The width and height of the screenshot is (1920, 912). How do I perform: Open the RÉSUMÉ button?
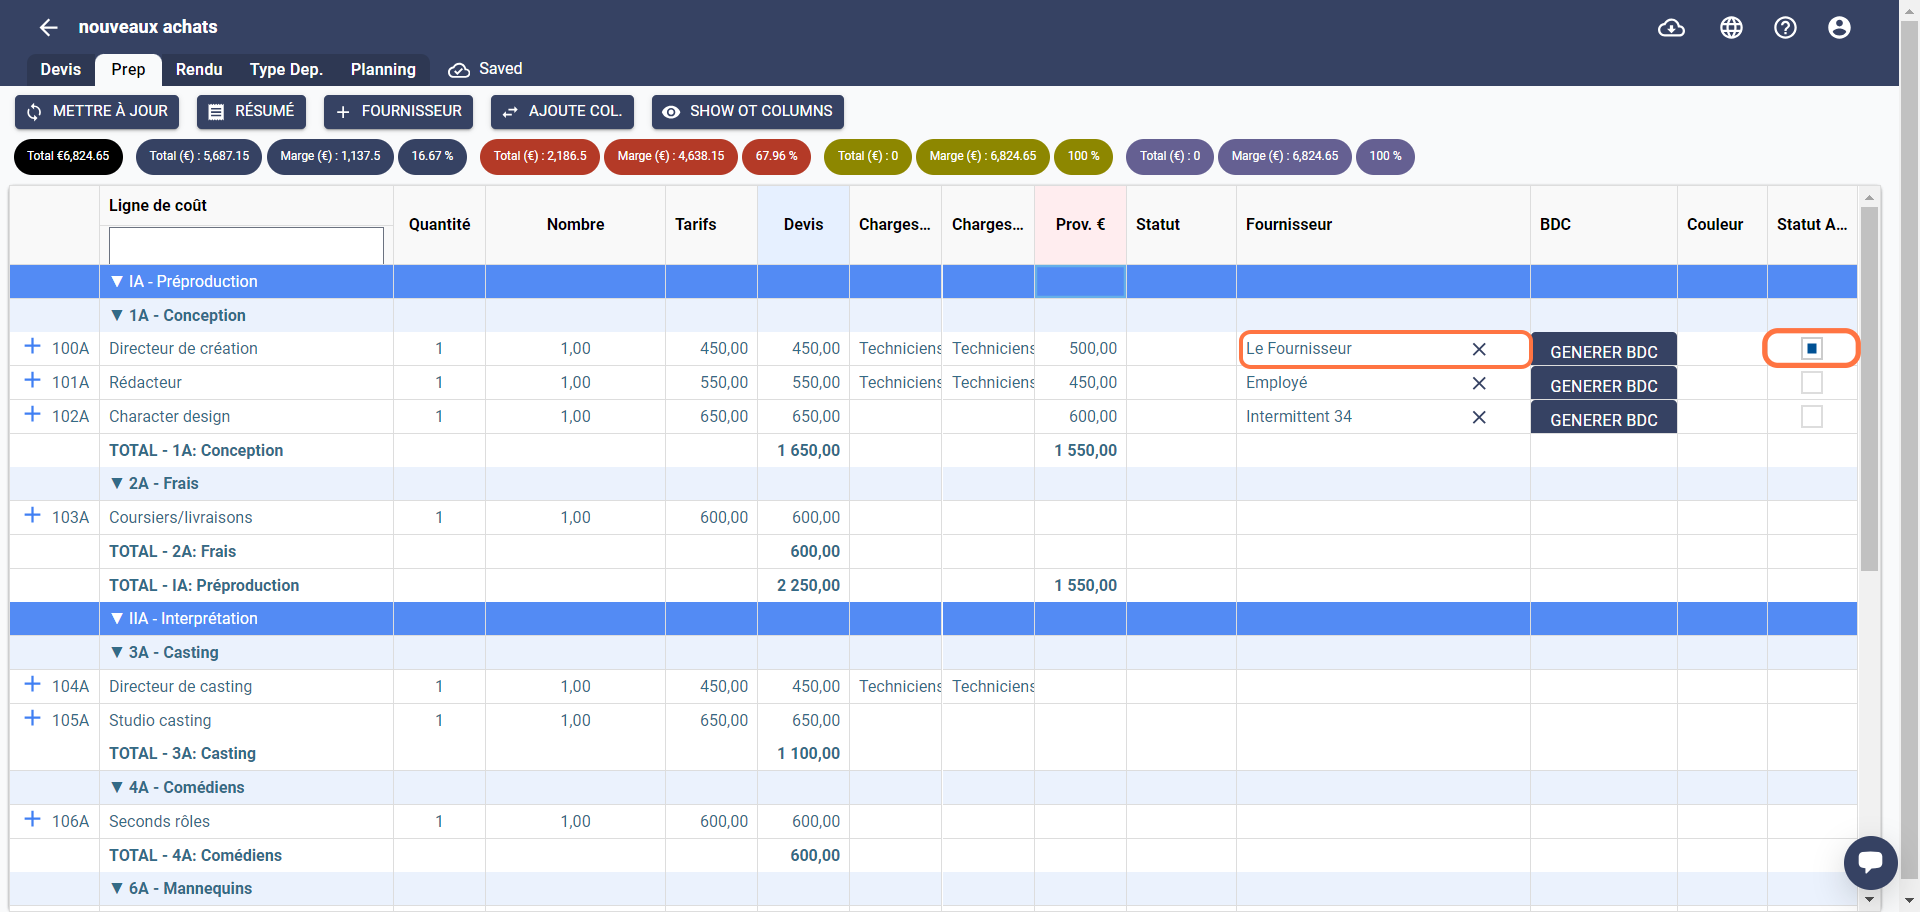pyautogui.click(x=251, y=111)
